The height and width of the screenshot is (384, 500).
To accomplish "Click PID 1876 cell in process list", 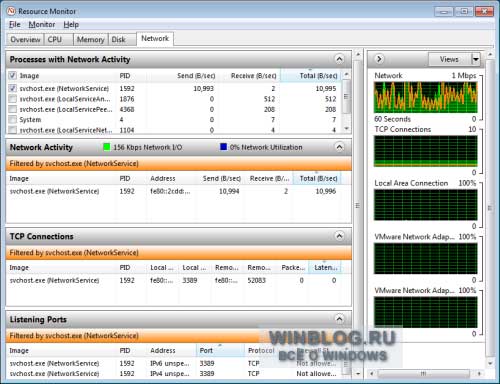I will pyautogui.click(x=127, y=99).
